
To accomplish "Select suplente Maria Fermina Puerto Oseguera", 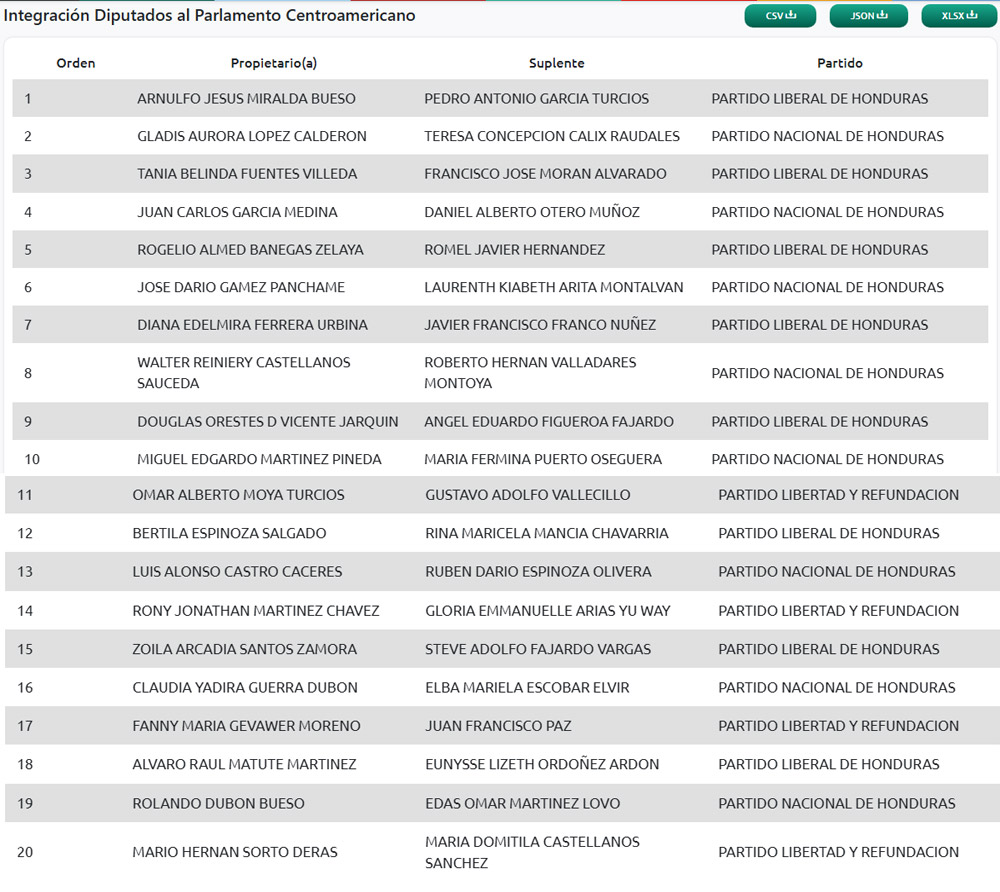I will pyautogui.click(x=542, y=459).
